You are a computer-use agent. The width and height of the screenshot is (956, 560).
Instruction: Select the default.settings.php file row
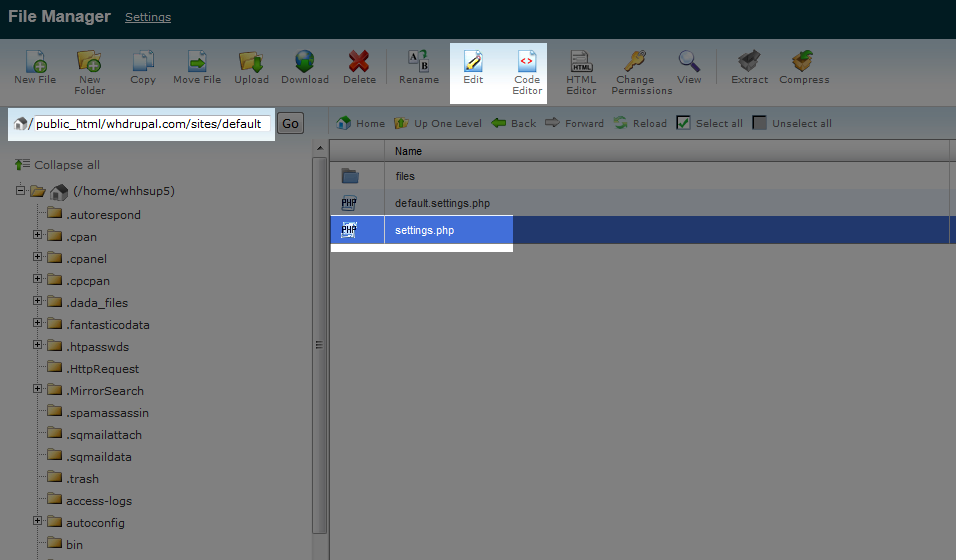442,203
